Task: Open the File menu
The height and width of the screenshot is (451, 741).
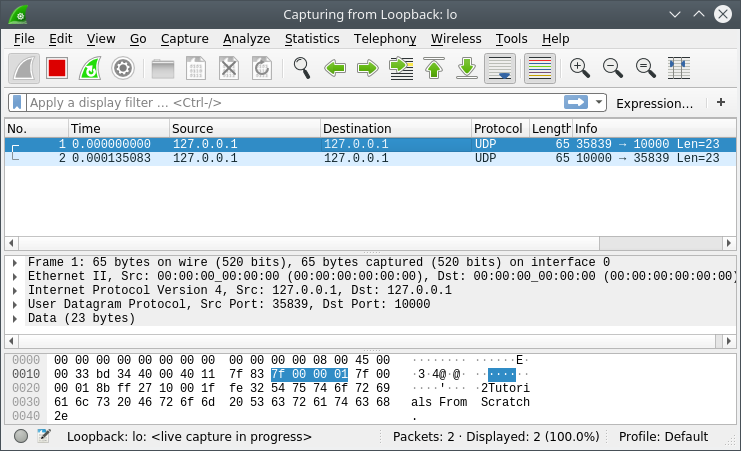Action: pos(24,39)
